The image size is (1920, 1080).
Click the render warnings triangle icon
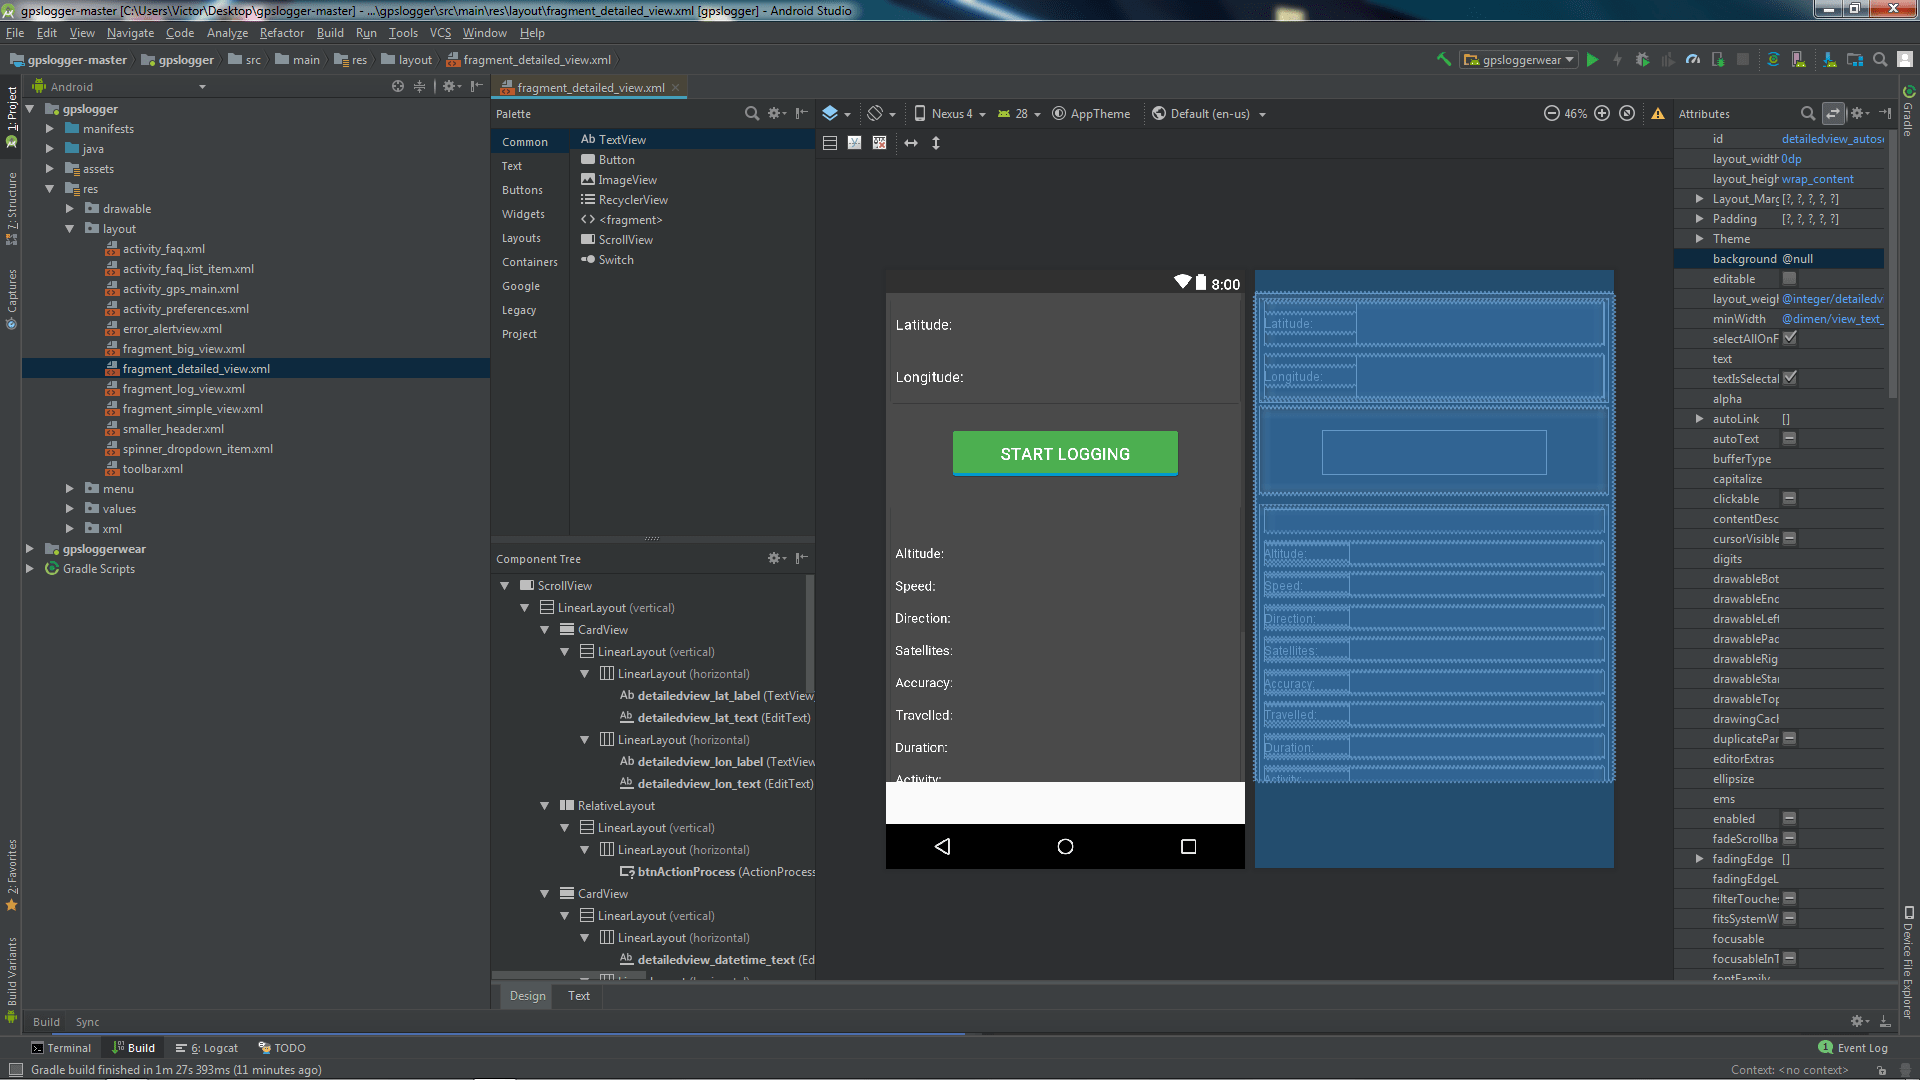pyautogui.click(x=1657, y=113)
